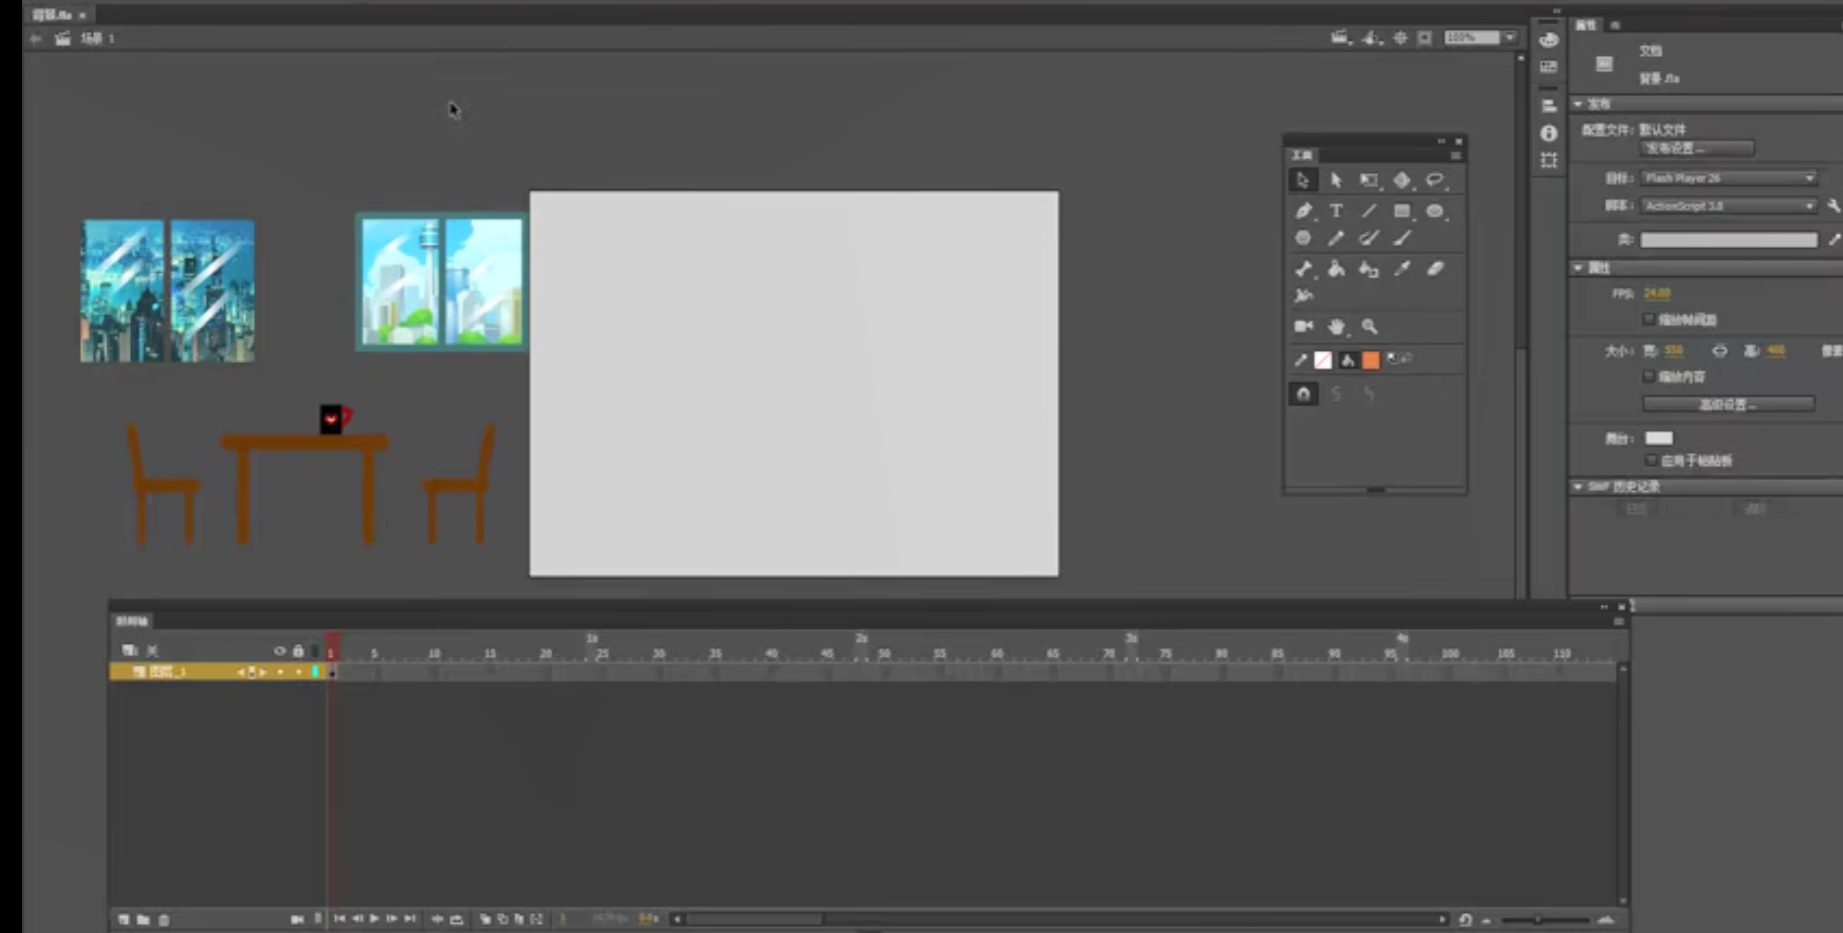Select the Eyedropper tool

[1402, 269]
